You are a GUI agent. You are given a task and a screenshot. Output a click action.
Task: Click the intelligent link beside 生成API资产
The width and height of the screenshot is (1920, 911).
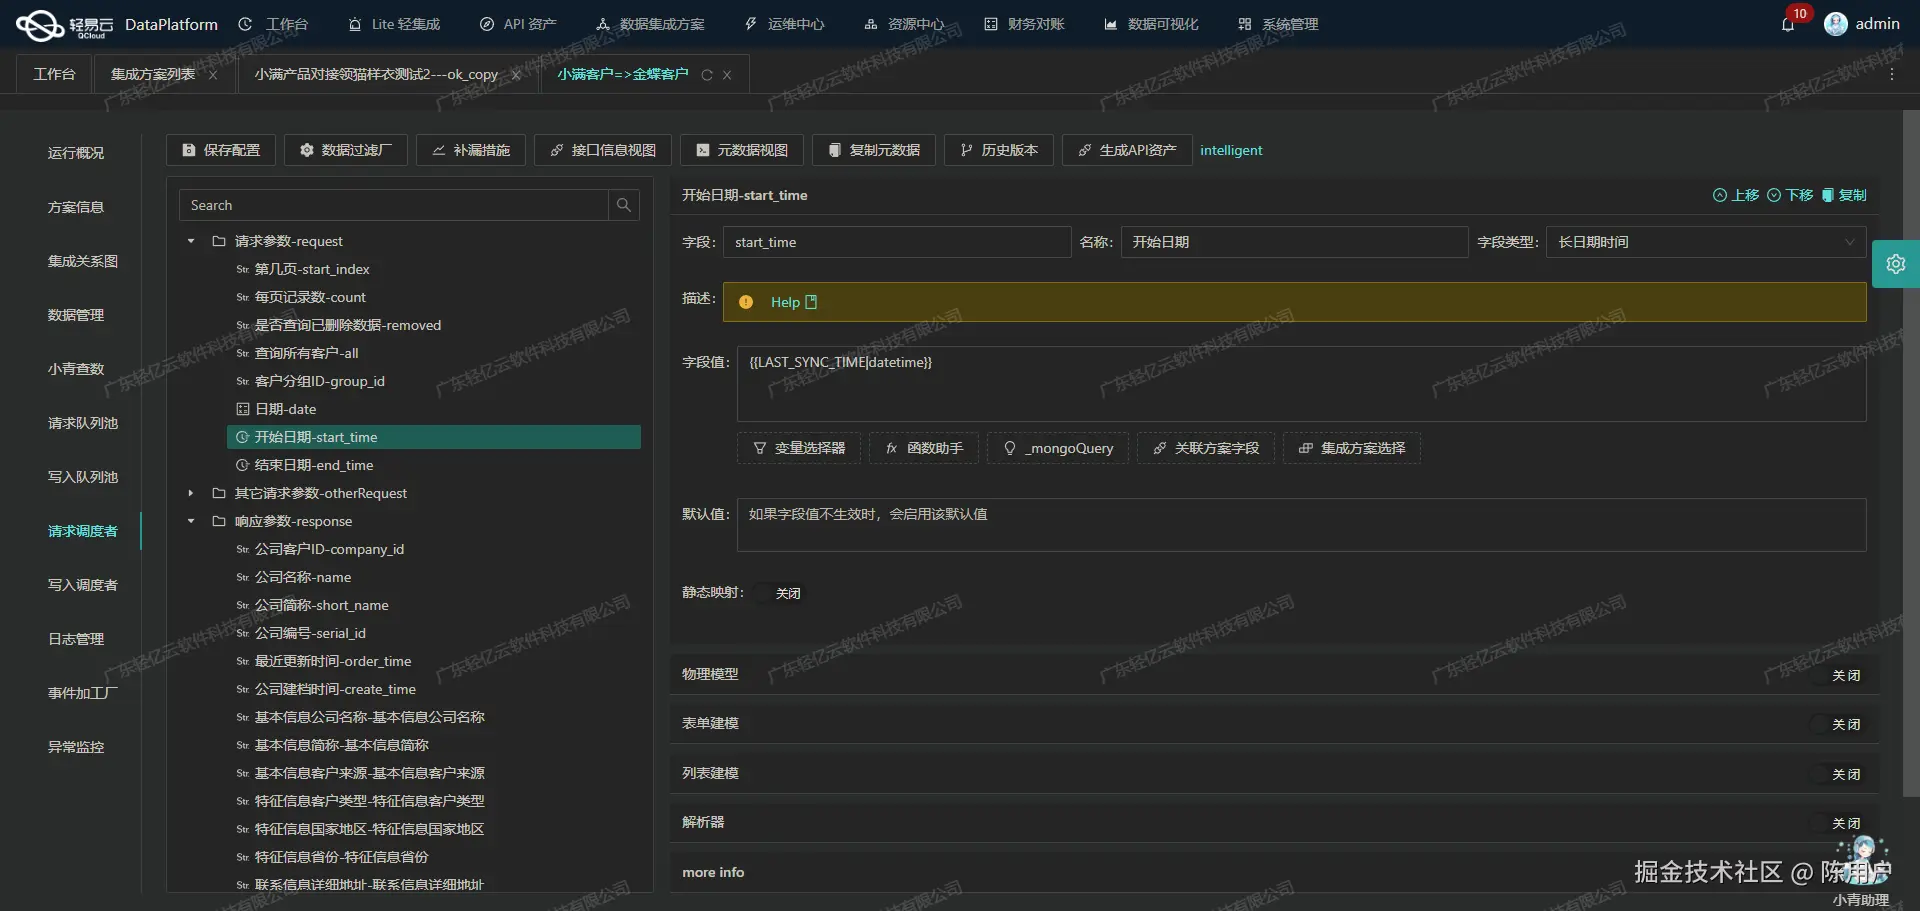[x=1231, y=150]
